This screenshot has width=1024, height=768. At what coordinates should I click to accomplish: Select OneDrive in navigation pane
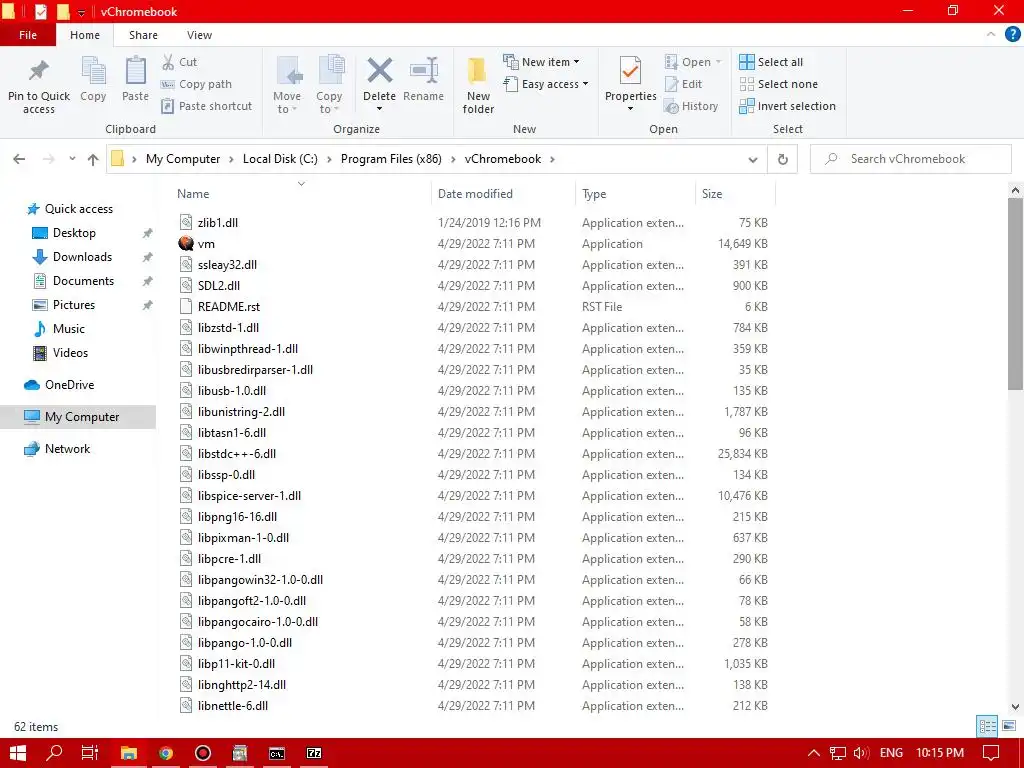(69, 385)
